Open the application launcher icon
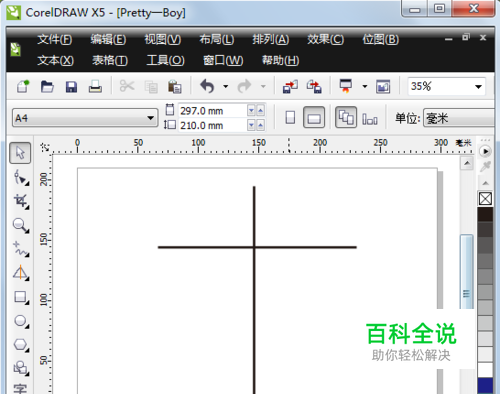The width and height of the screenshot is (500, 394). (346, 86)
